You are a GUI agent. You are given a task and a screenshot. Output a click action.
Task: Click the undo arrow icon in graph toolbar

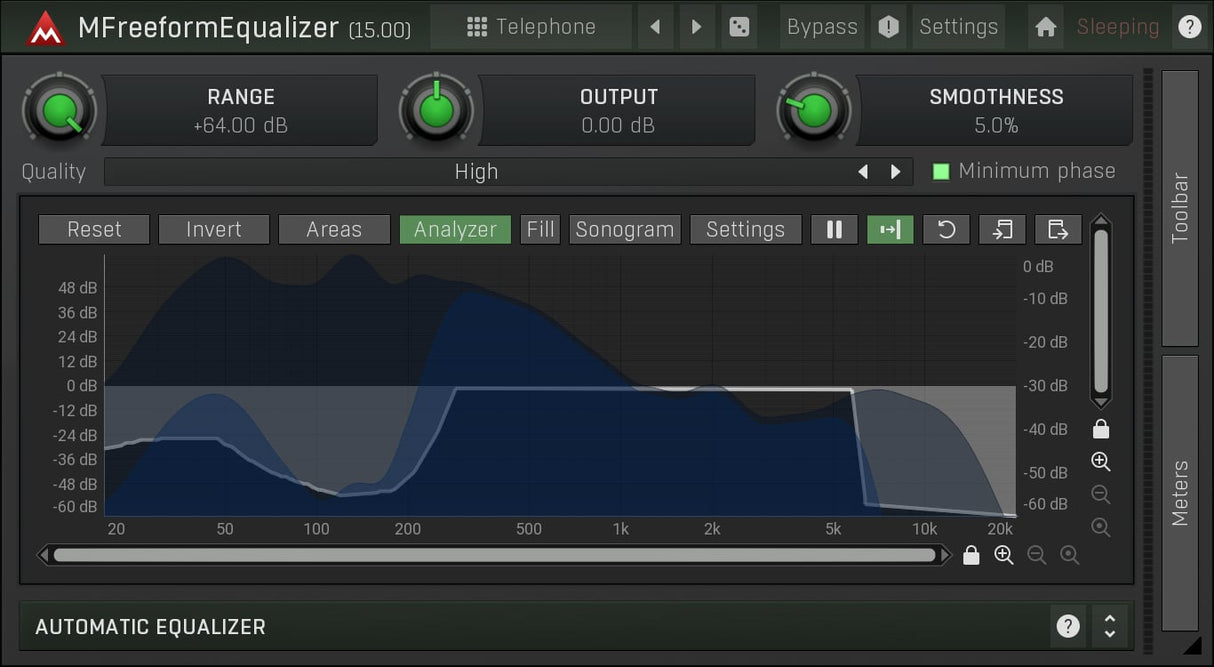coord(946,230)
